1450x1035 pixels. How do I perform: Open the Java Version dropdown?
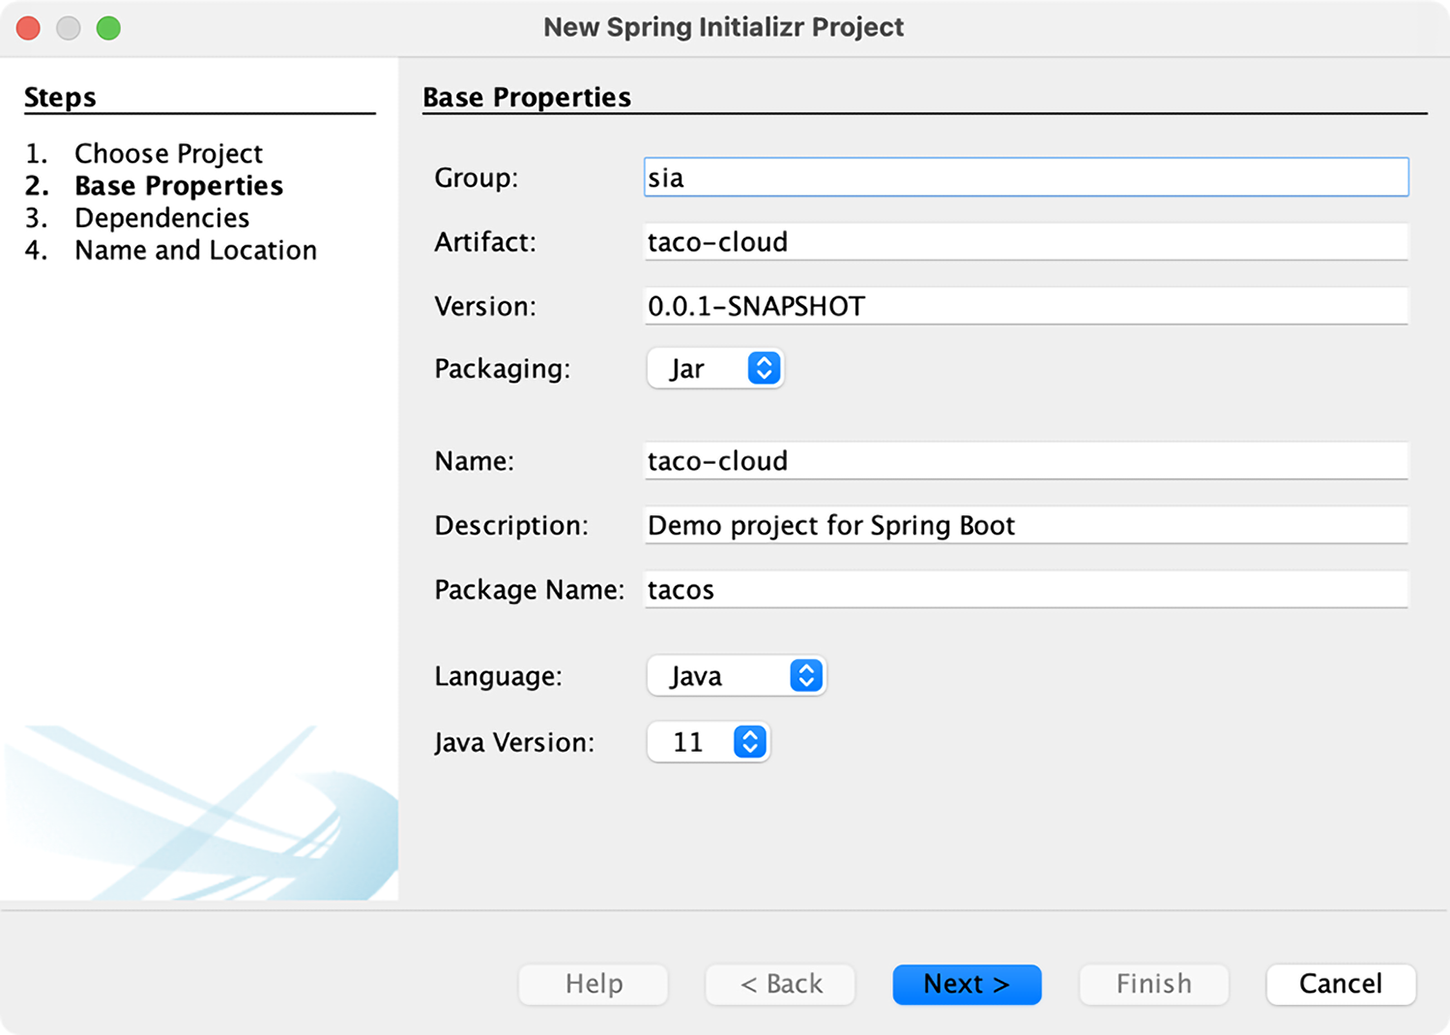click(708, 742)
